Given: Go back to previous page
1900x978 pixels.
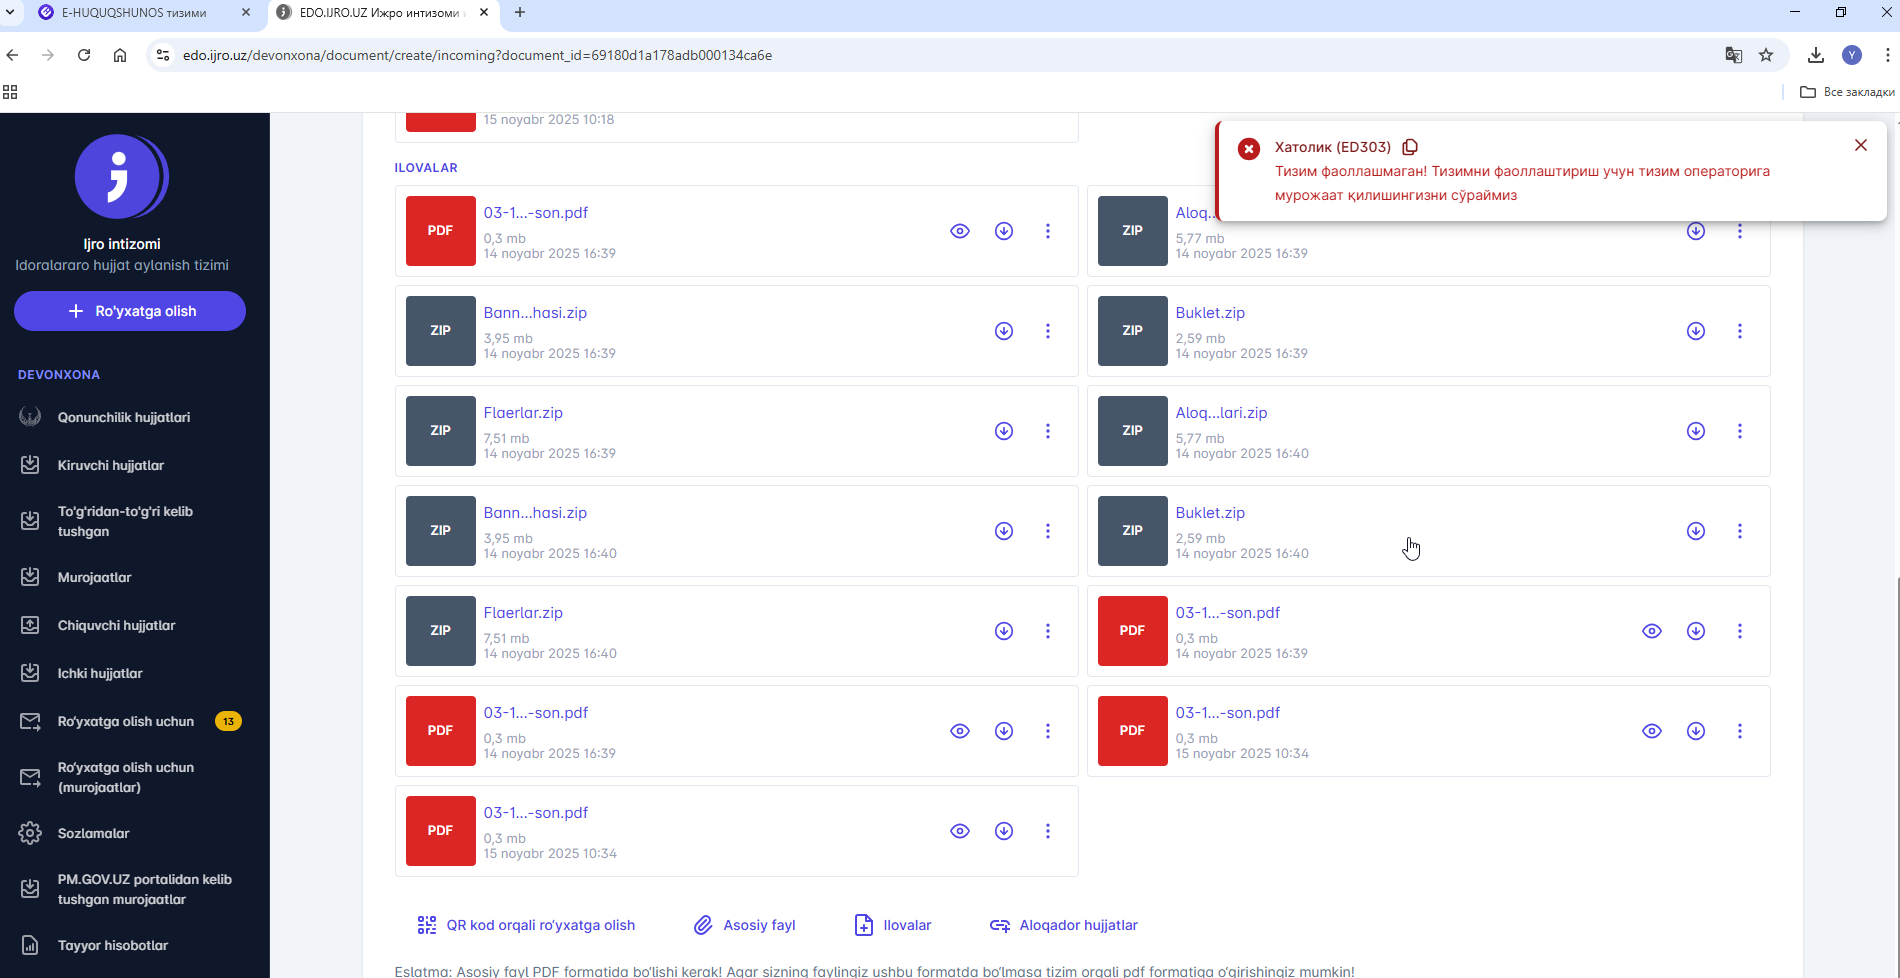Looking at the screenshot, I should pyautogui.click(x=12, y=55).
